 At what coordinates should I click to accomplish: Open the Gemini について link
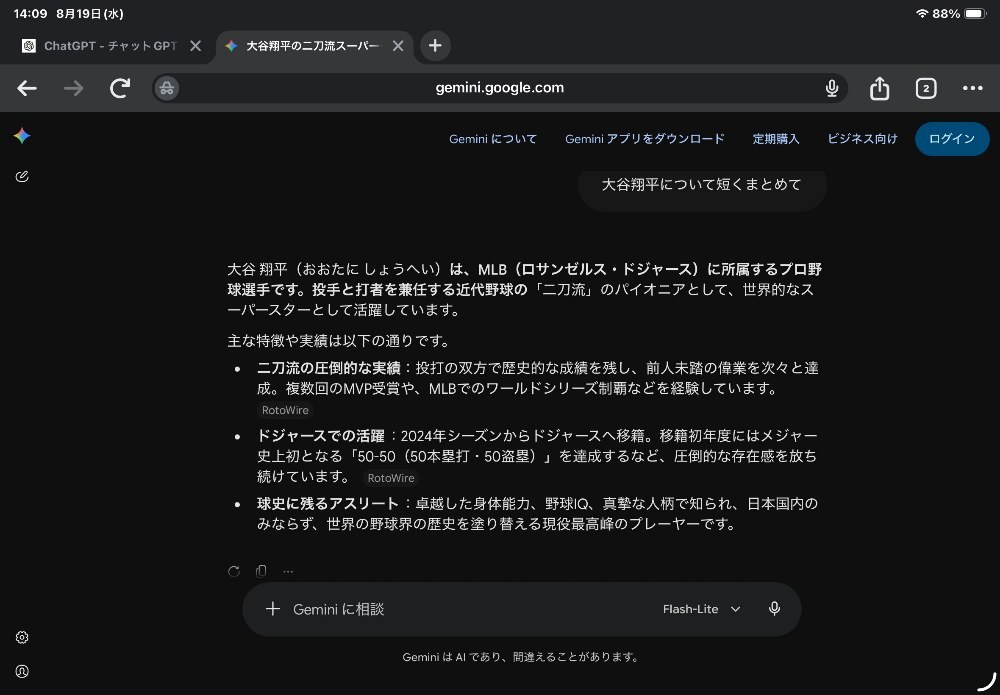click(x=493, y=139)
